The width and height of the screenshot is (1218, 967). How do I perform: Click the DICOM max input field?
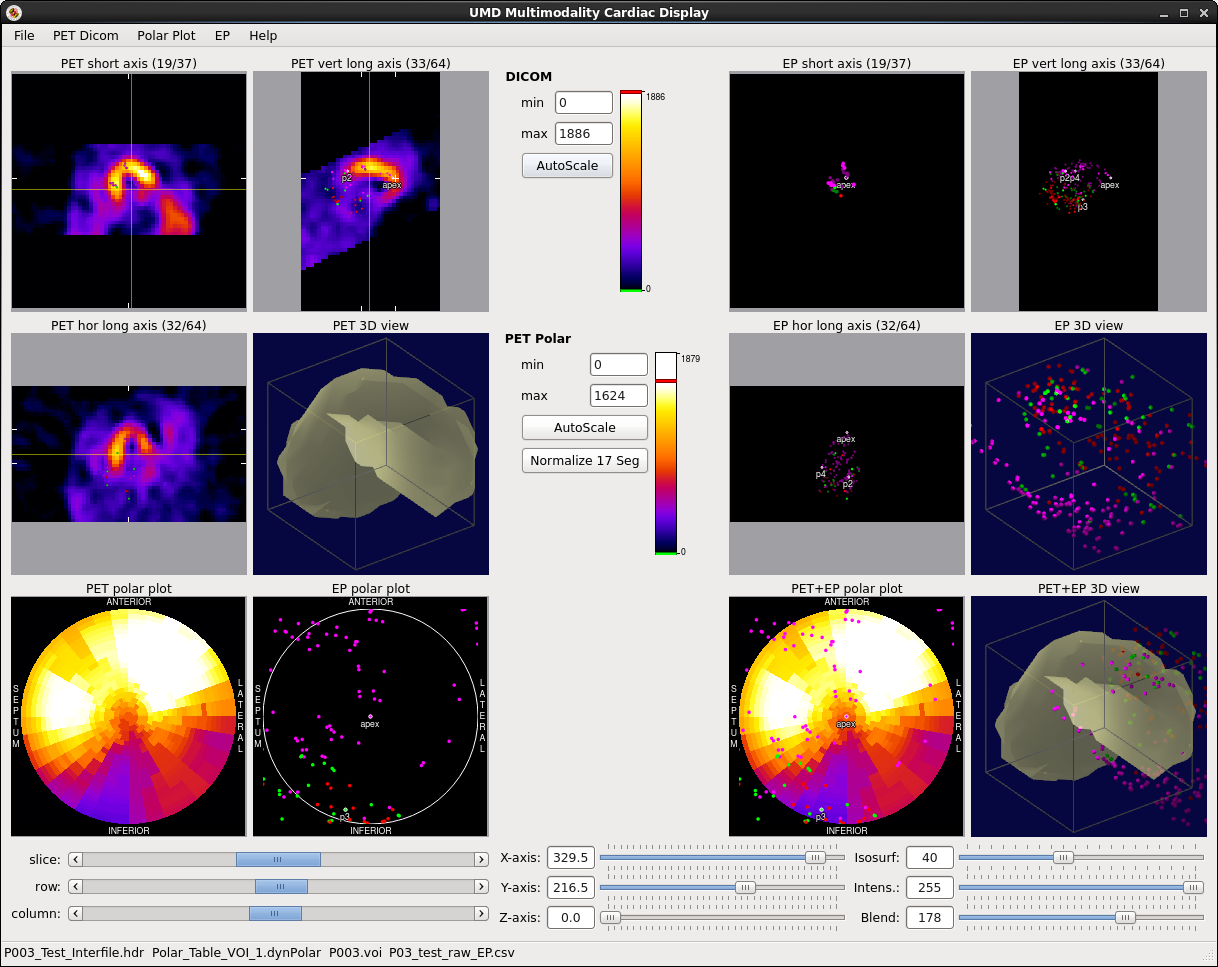coord(584,133)
